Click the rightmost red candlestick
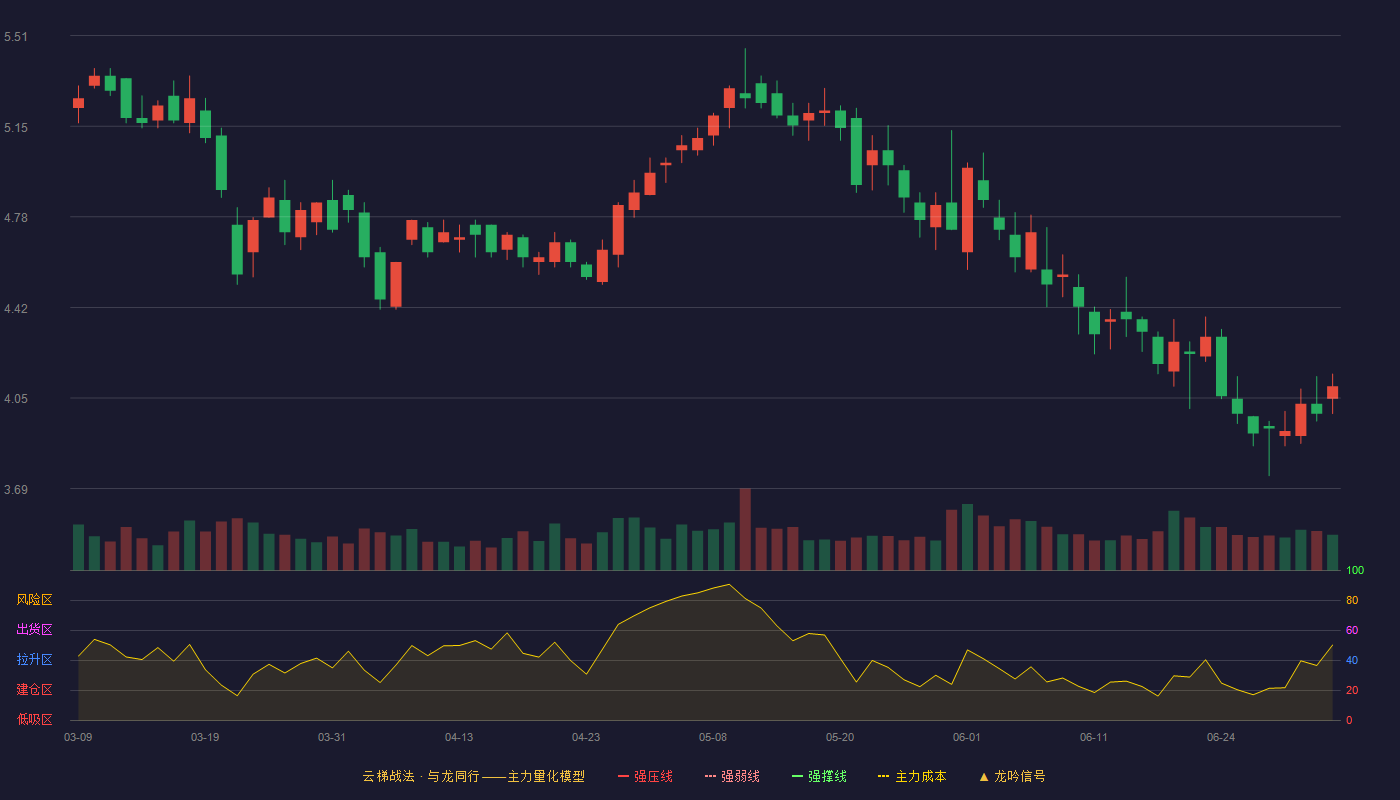 click(1332, 392)
